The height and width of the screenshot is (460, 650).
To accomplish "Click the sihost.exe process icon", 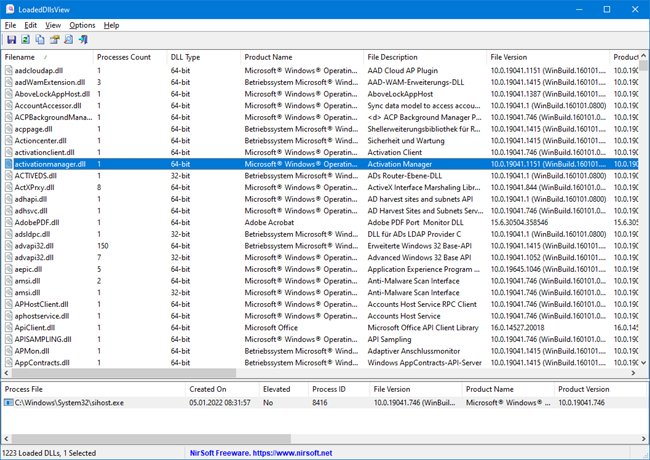I will (9, 401).
